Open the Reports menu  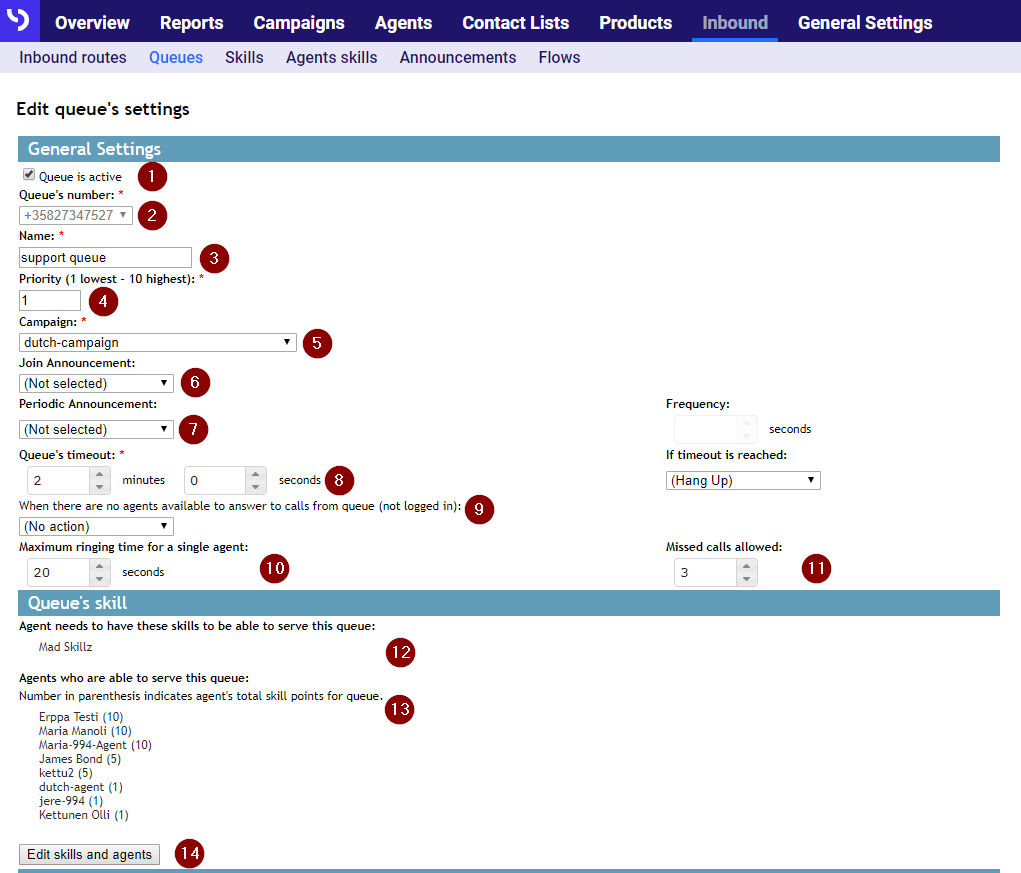pyautogui.click(x=191, y=23)
